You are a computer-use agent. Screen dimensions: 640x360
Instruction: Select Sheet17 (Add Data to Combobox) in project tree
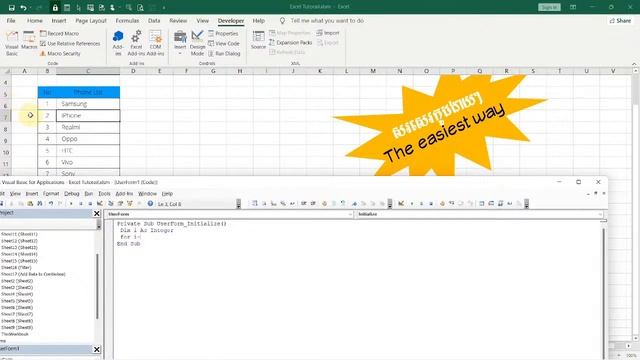(x=33, y=274)
